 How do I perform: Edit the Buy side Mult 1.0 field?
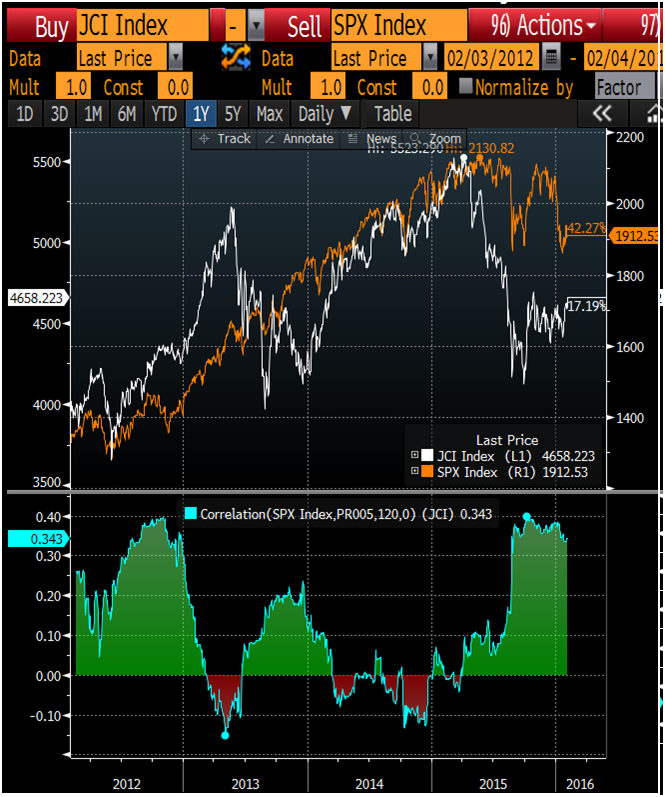[x=73, y=87]
